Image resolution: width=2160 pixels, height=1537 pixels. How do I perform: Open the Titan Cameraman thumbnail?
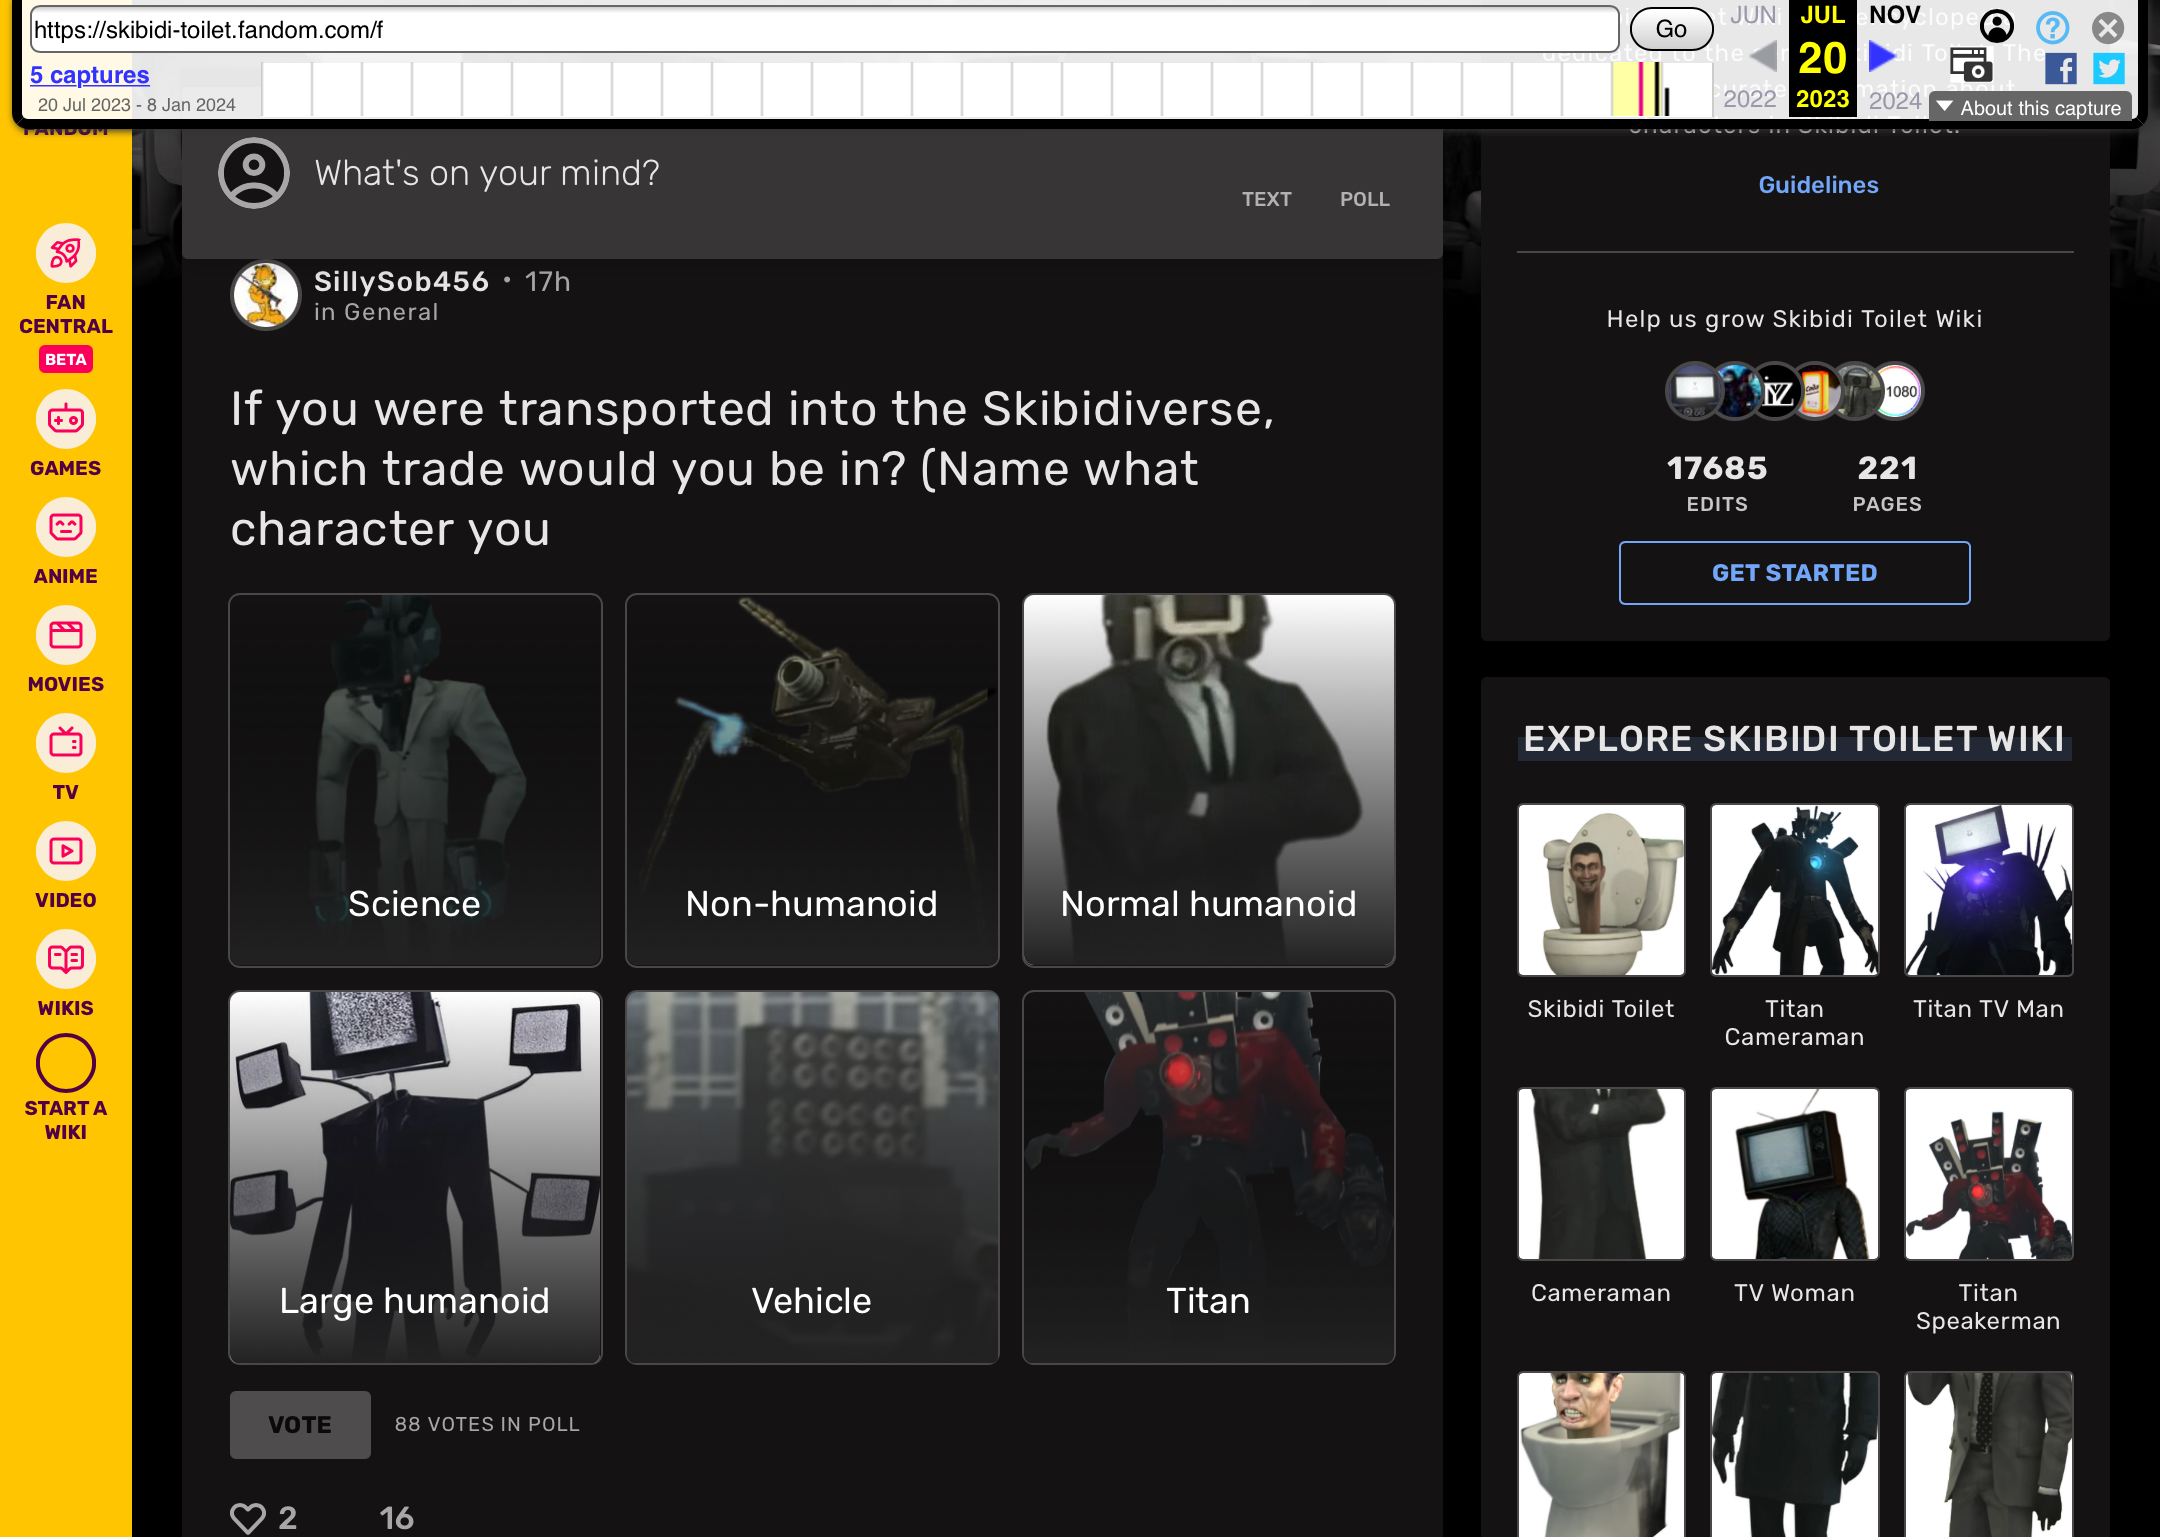click(1795, 890)
